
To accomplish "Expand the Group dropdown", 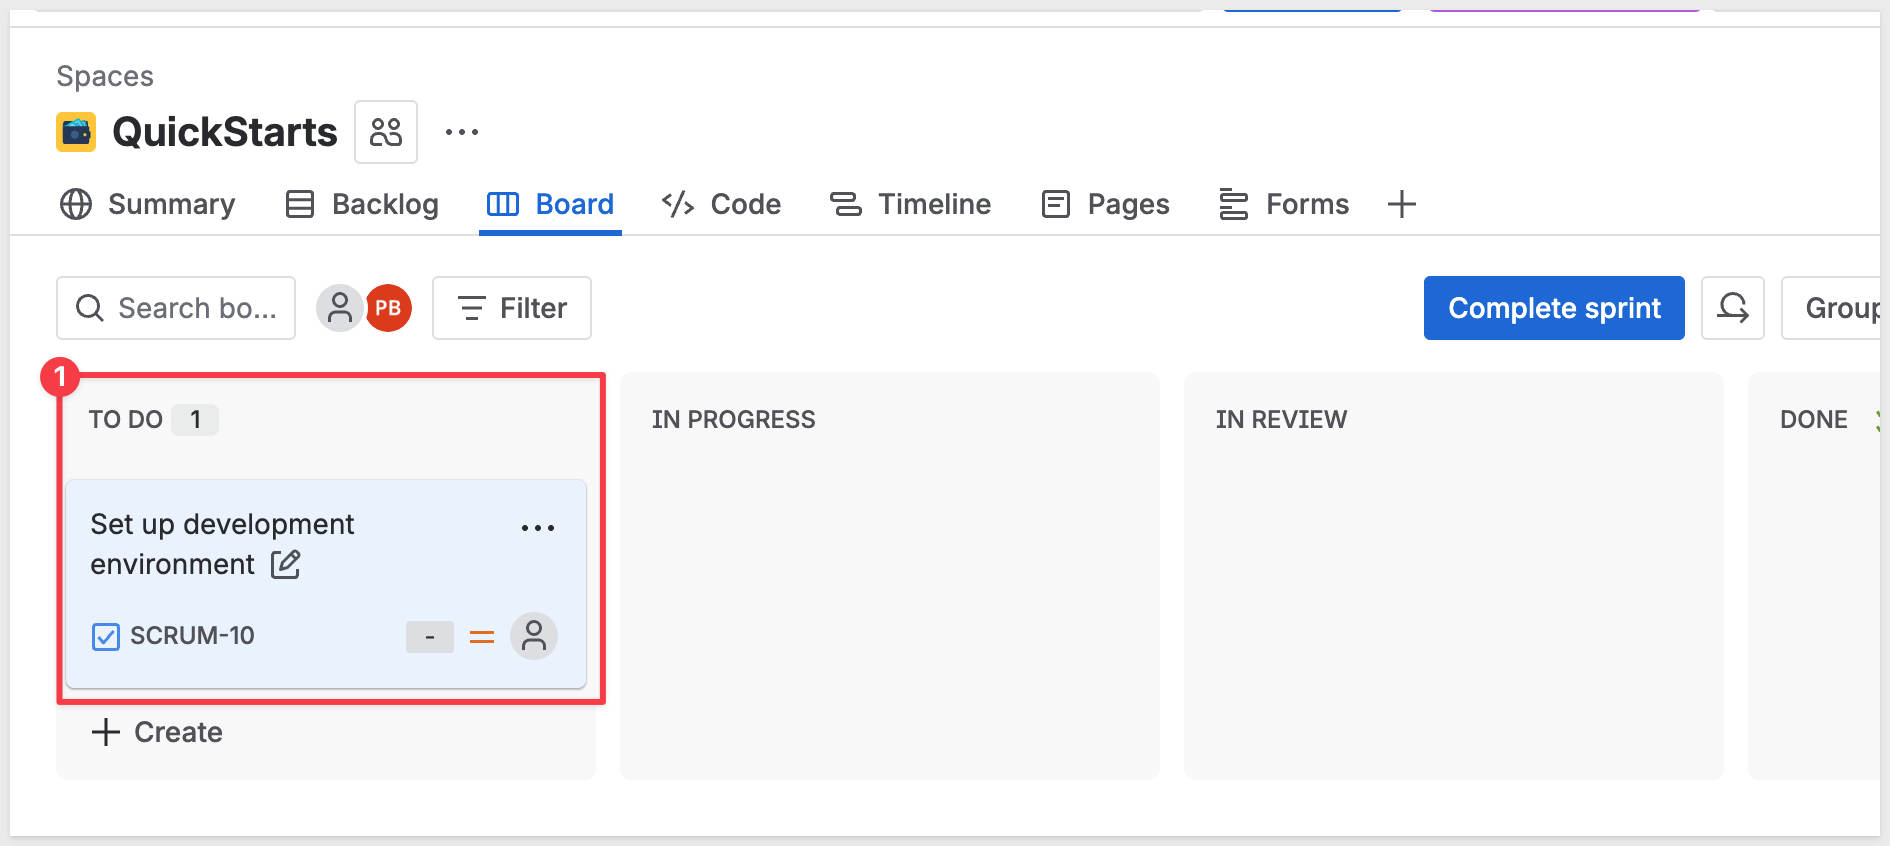I will 1838,308.
